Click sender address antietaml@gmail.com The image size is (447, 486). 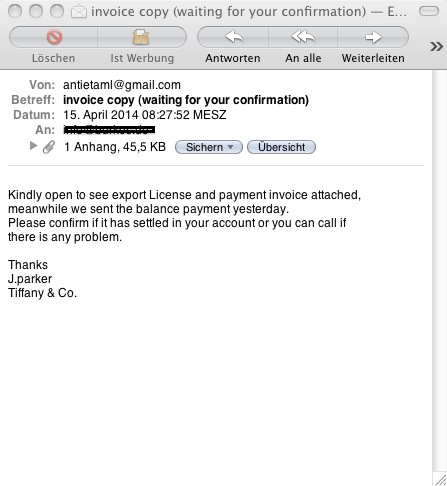pos(122,85)
